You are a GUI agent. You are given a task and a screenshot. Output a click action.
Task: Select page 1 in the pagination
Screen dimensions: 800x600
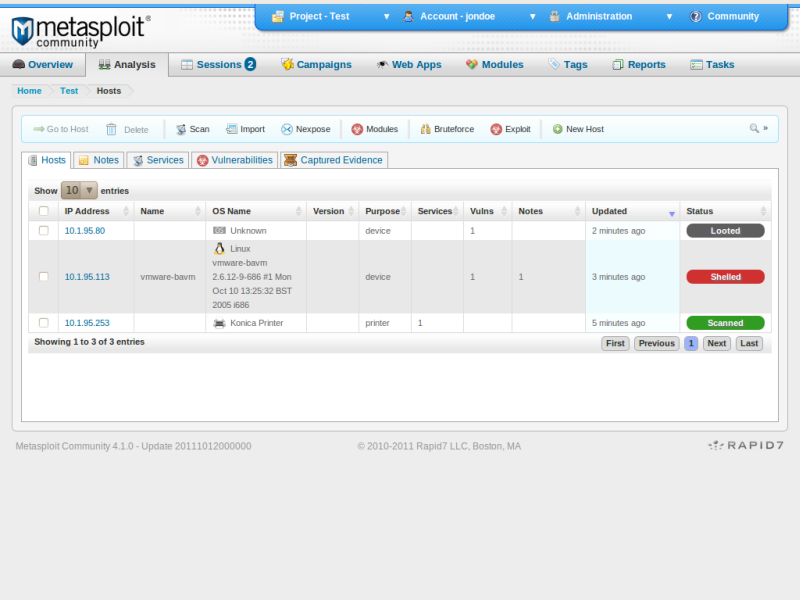point(691,343)
